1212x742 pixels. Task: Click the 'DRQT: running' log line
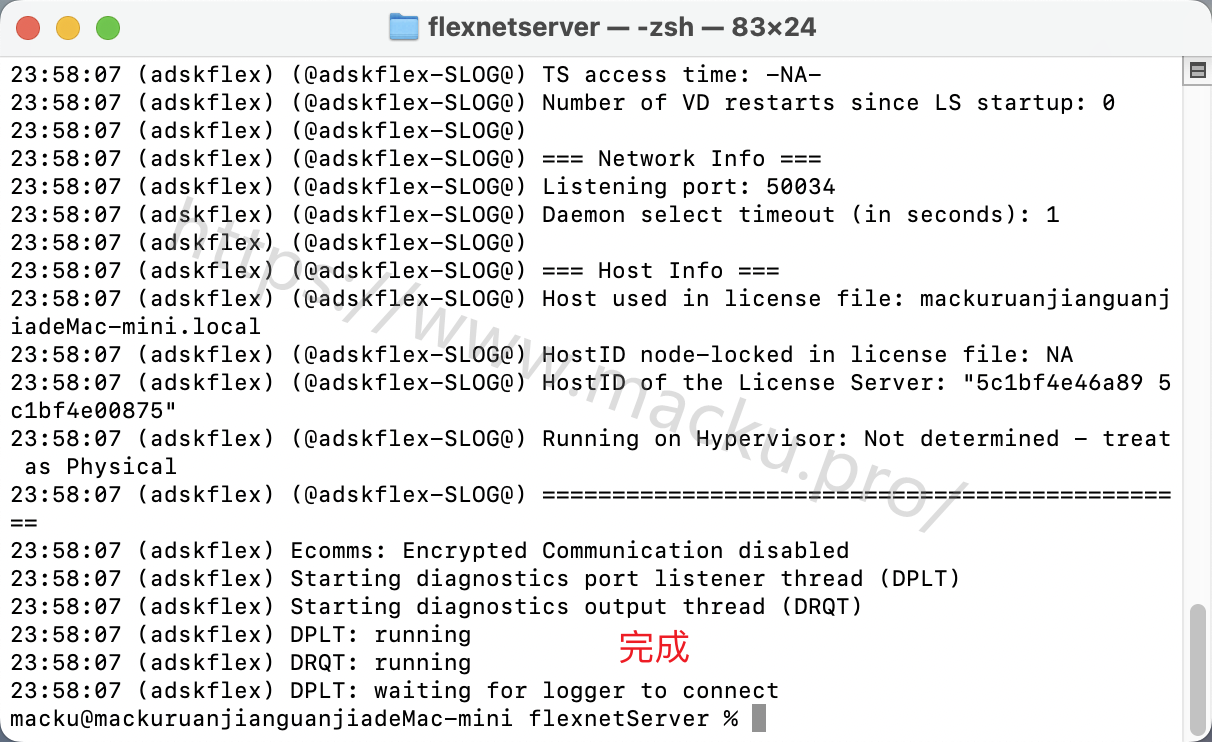381,663
